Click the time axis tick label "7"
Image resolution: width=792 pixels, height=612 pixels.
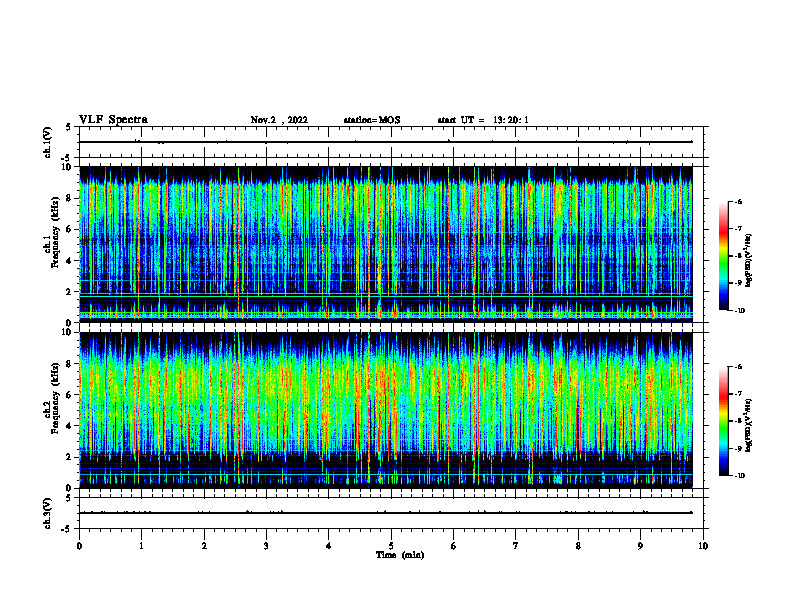tap(516, 546)
